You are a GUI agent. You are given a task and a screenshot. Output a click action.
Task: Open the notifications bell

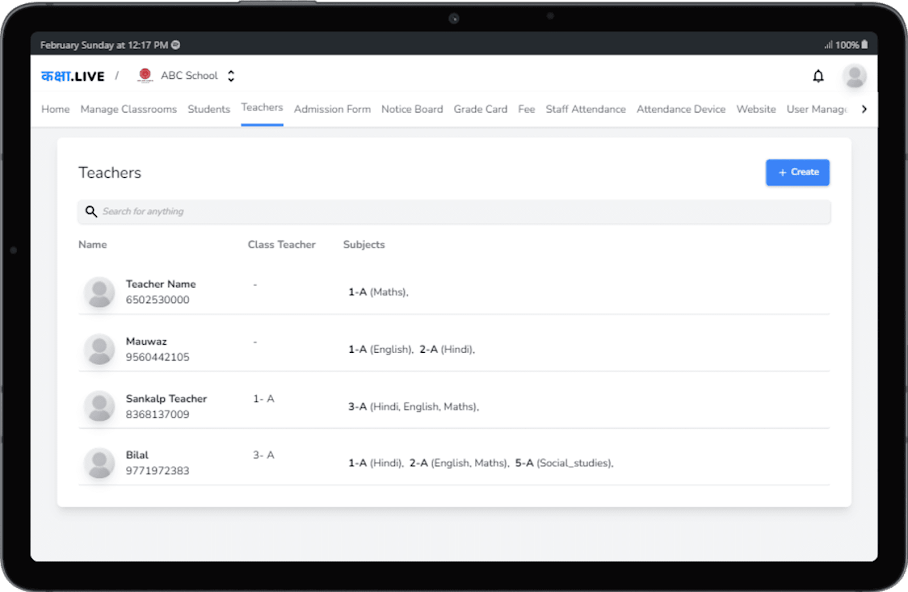click(x=818, y=76)
